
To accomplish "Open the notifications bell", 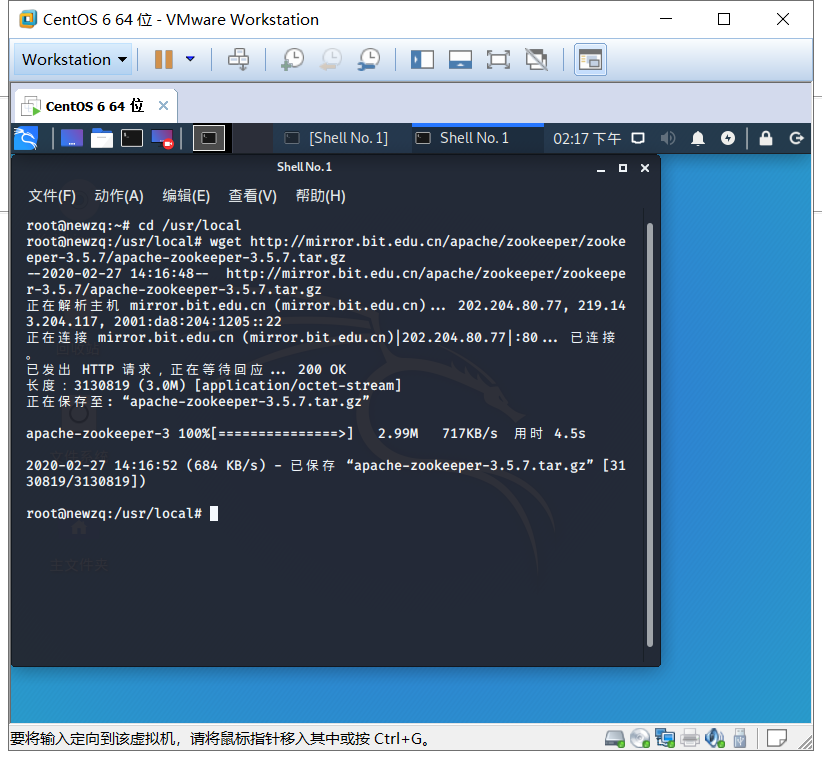I will [x=698, y=138].
